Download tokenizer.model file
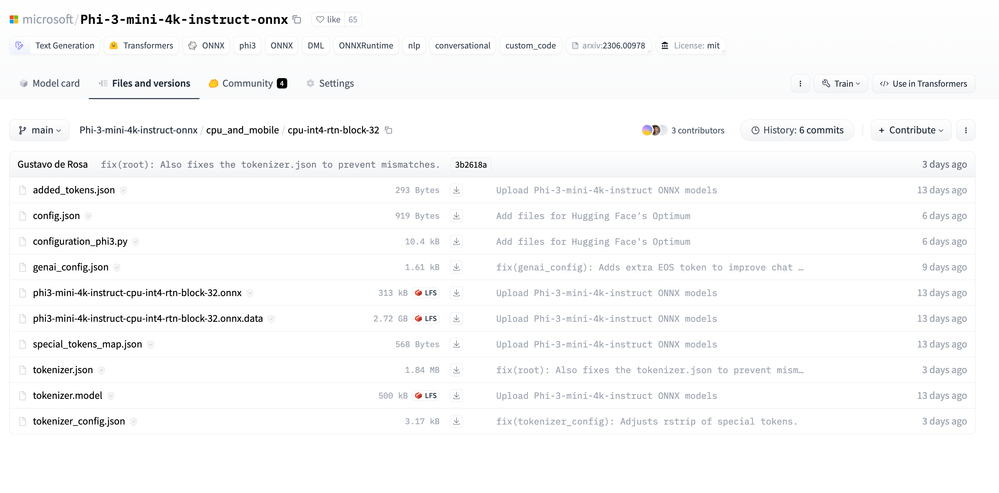The width and height of the screenshot is (999, 493). tap(456, 396)
